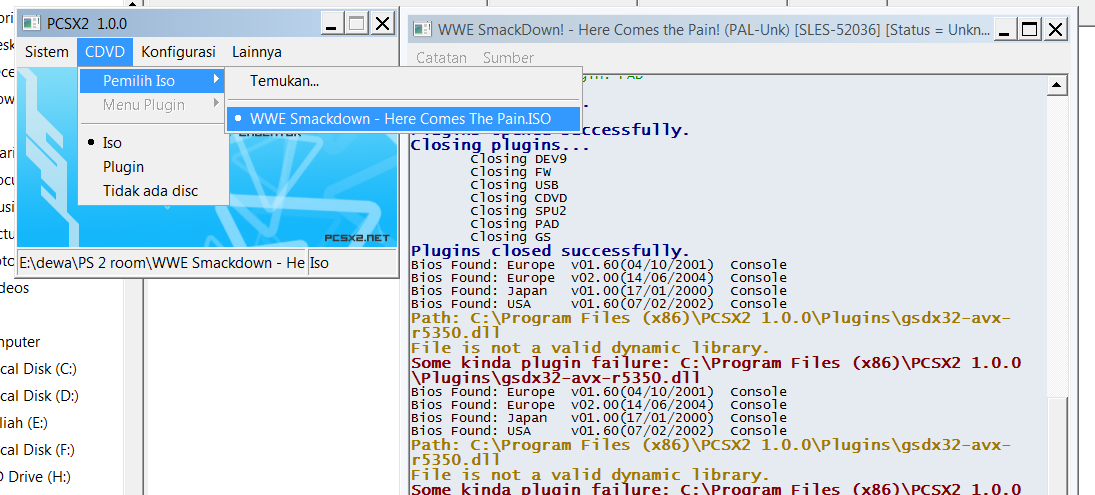Open the Drive (H:) entry in sidebar
The width and height of the screenshot is (1095, 495).
click(x=36, y=477)
